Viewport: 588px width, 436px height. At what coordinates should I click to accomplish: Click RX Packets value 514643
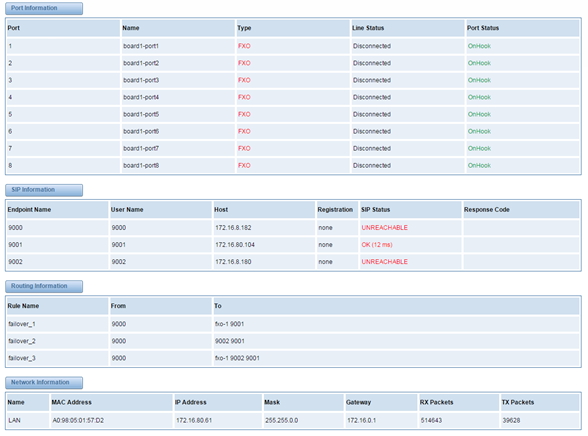click(x=431, y=420)
